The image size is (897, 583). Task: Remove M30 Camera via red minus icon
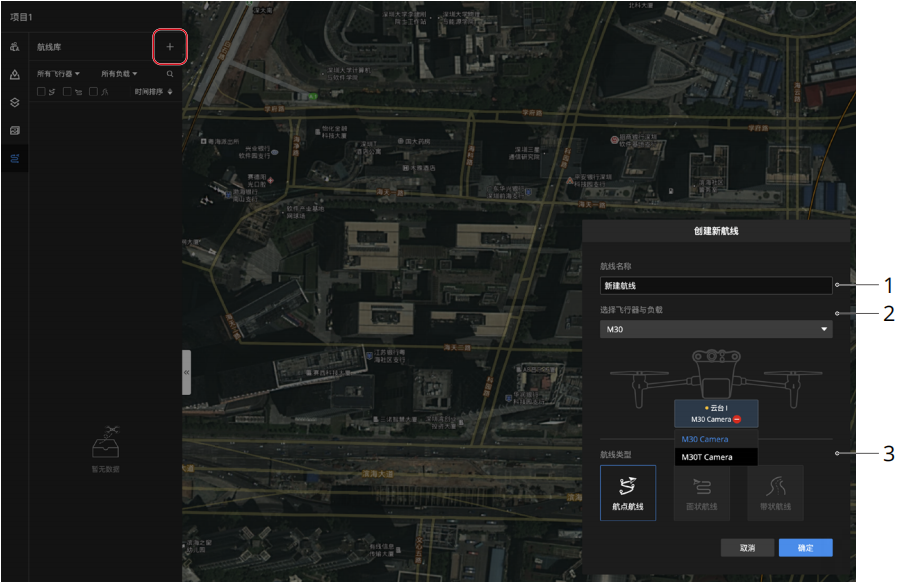tap(737, 419)
